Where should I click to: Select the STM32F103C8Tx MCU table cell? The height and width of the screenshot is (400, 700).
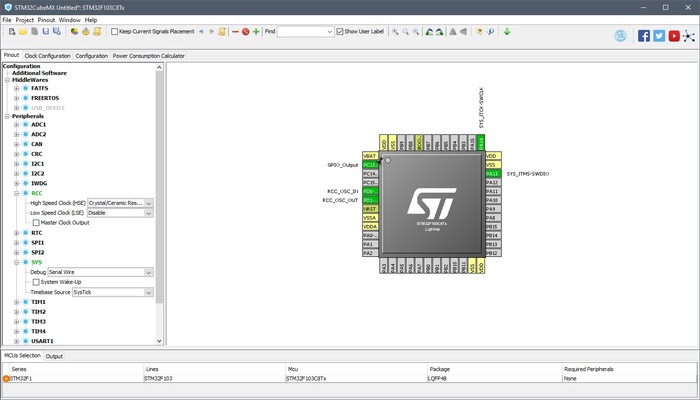tap(356, 379)
